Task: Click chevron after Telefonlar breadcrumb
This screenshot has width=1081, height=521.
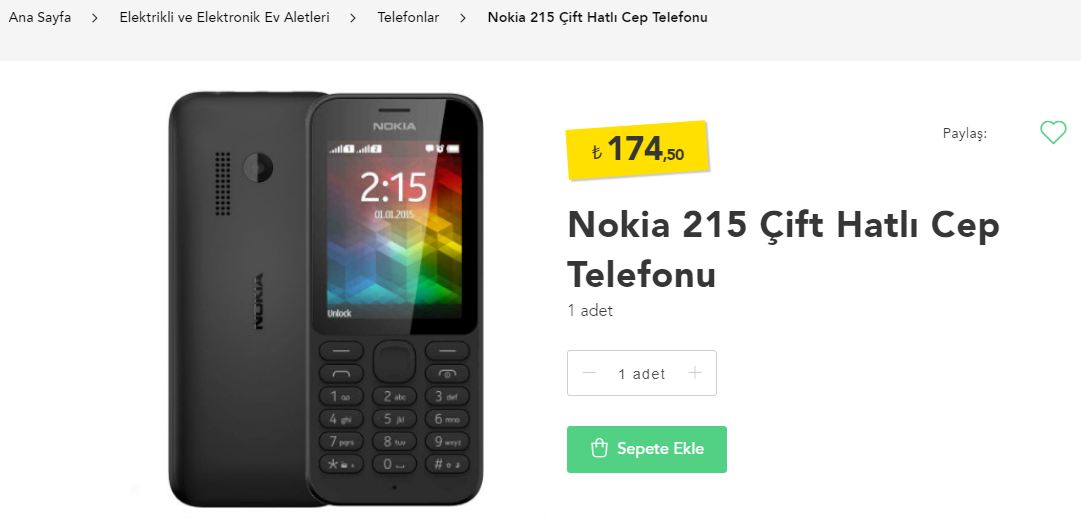Action: point(463,18)
